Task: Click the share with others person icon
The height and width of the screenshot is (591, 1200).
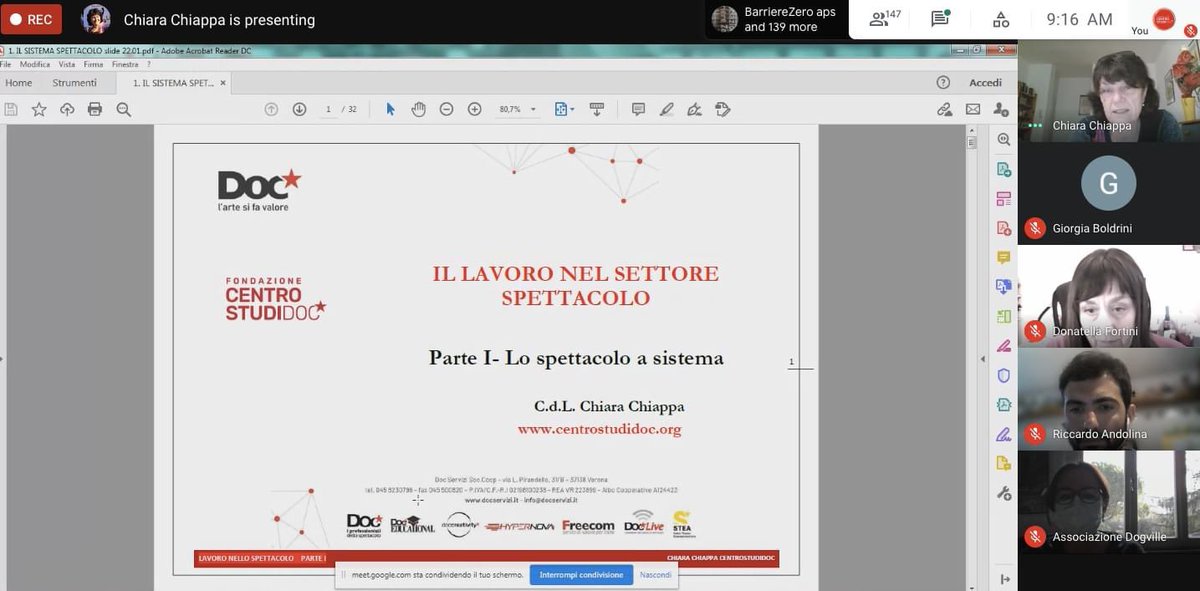Action: [1001, 109]
